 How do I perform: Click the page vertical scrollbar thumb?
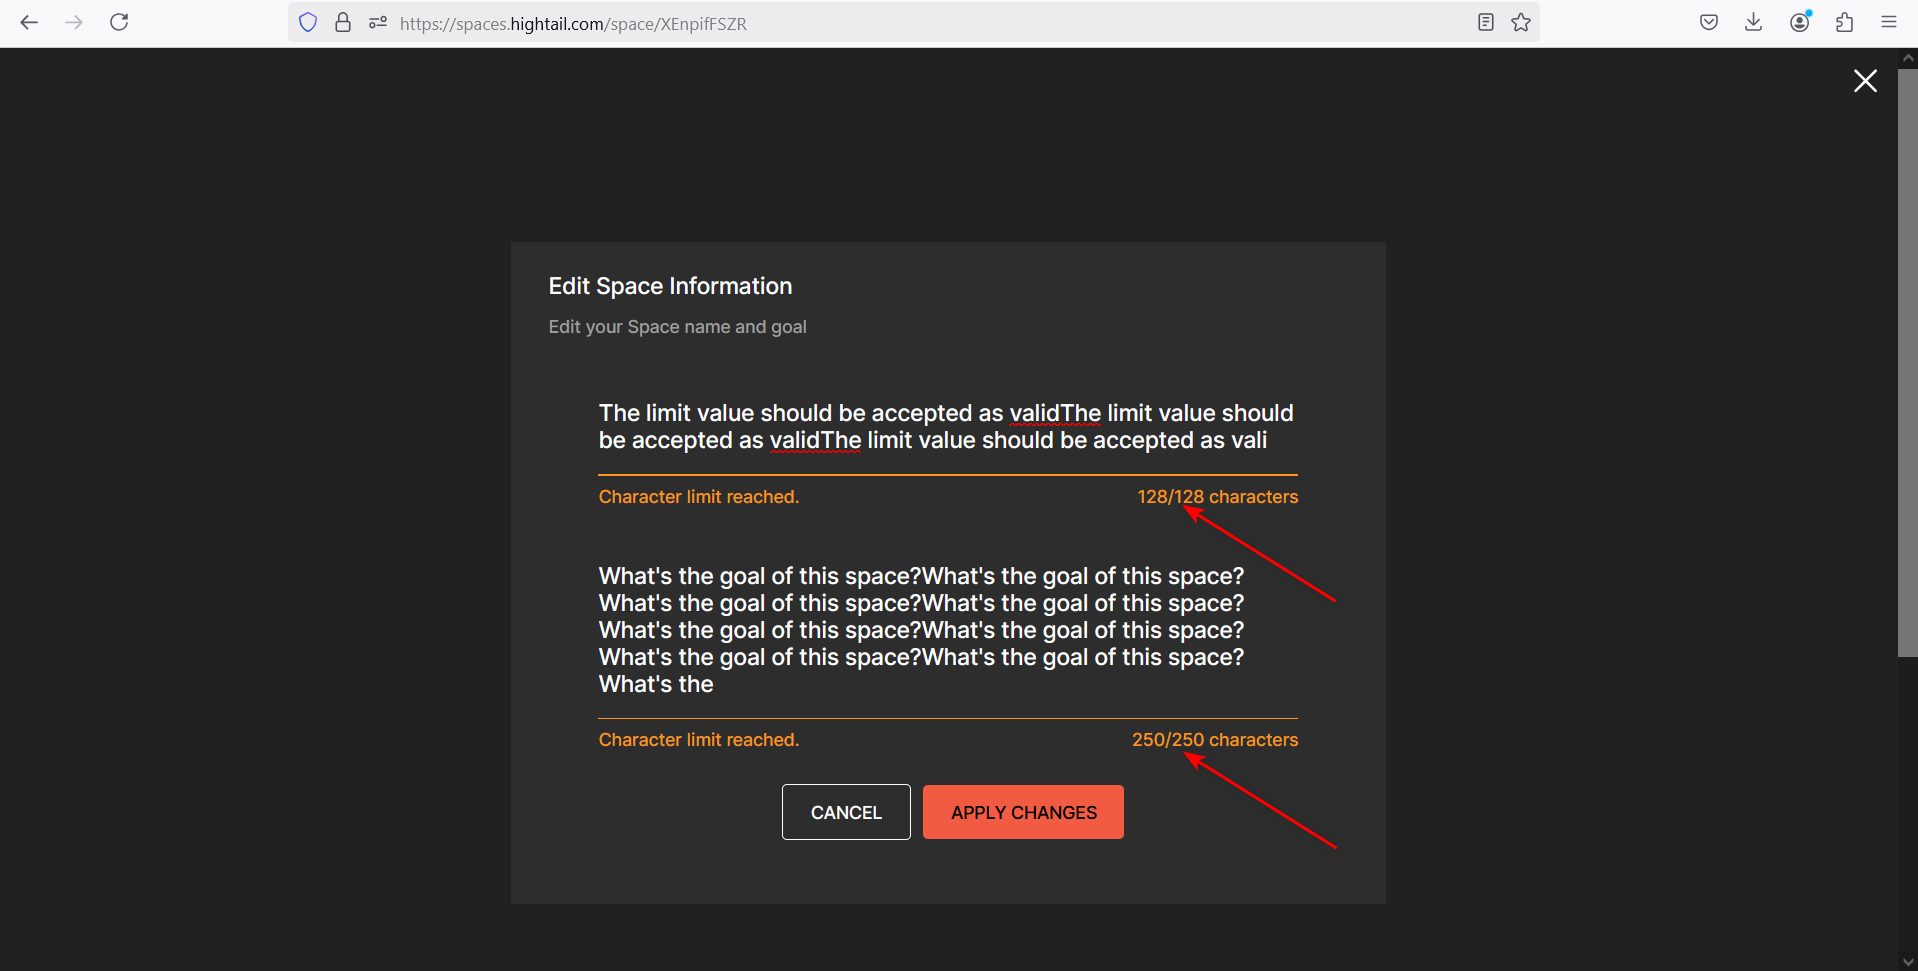point(1907,362)
